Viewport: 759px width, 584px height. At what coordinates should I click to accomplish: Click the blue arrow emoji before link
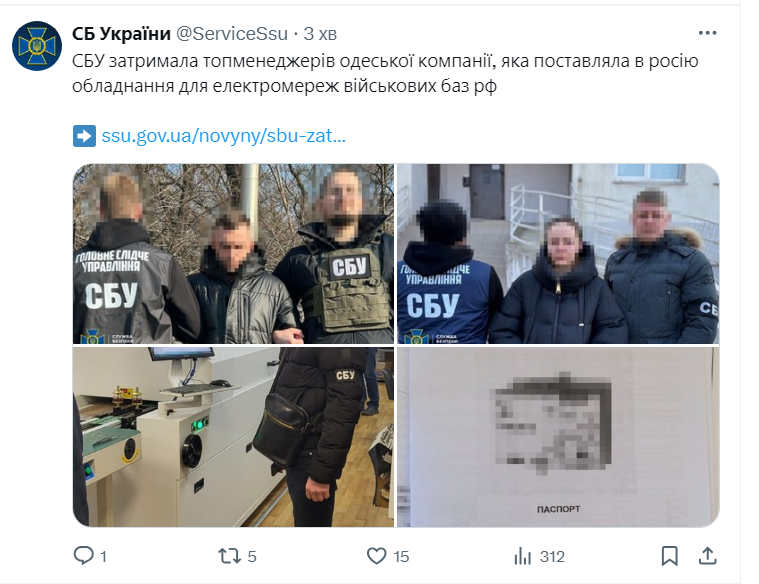[x=84, y=136]
